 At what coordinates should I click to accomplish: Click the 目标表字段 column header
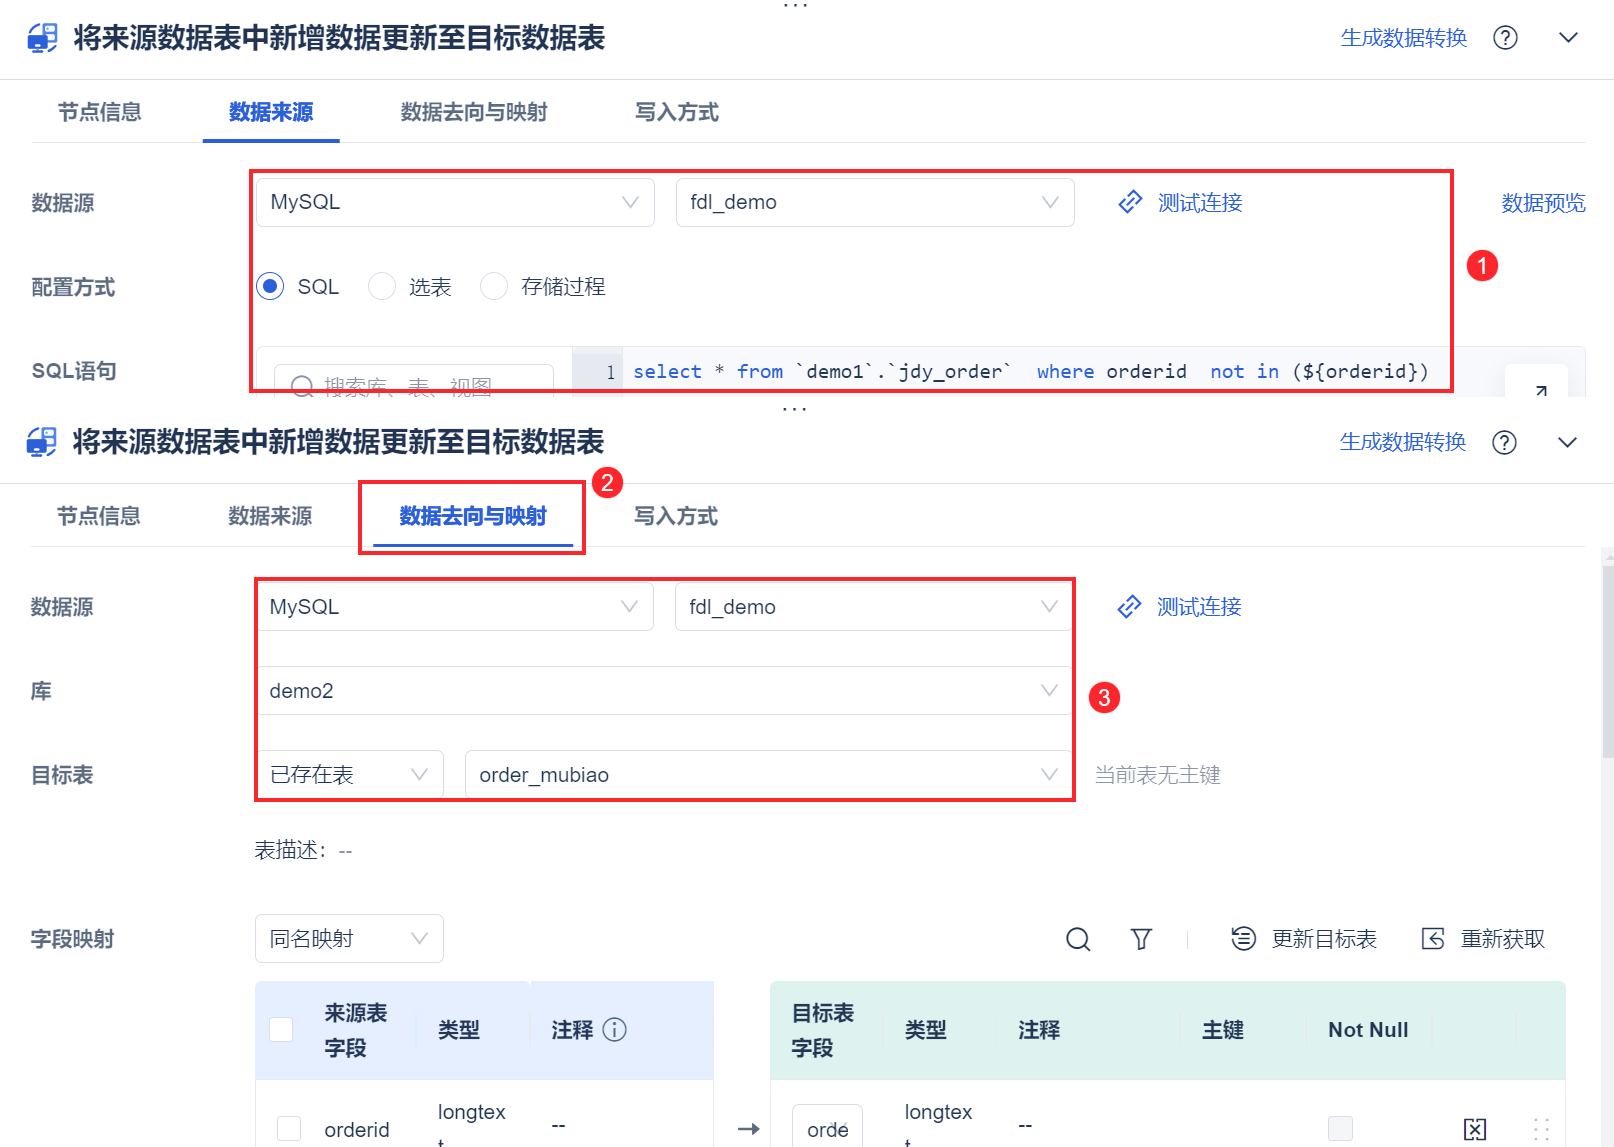coord(822,1030)
